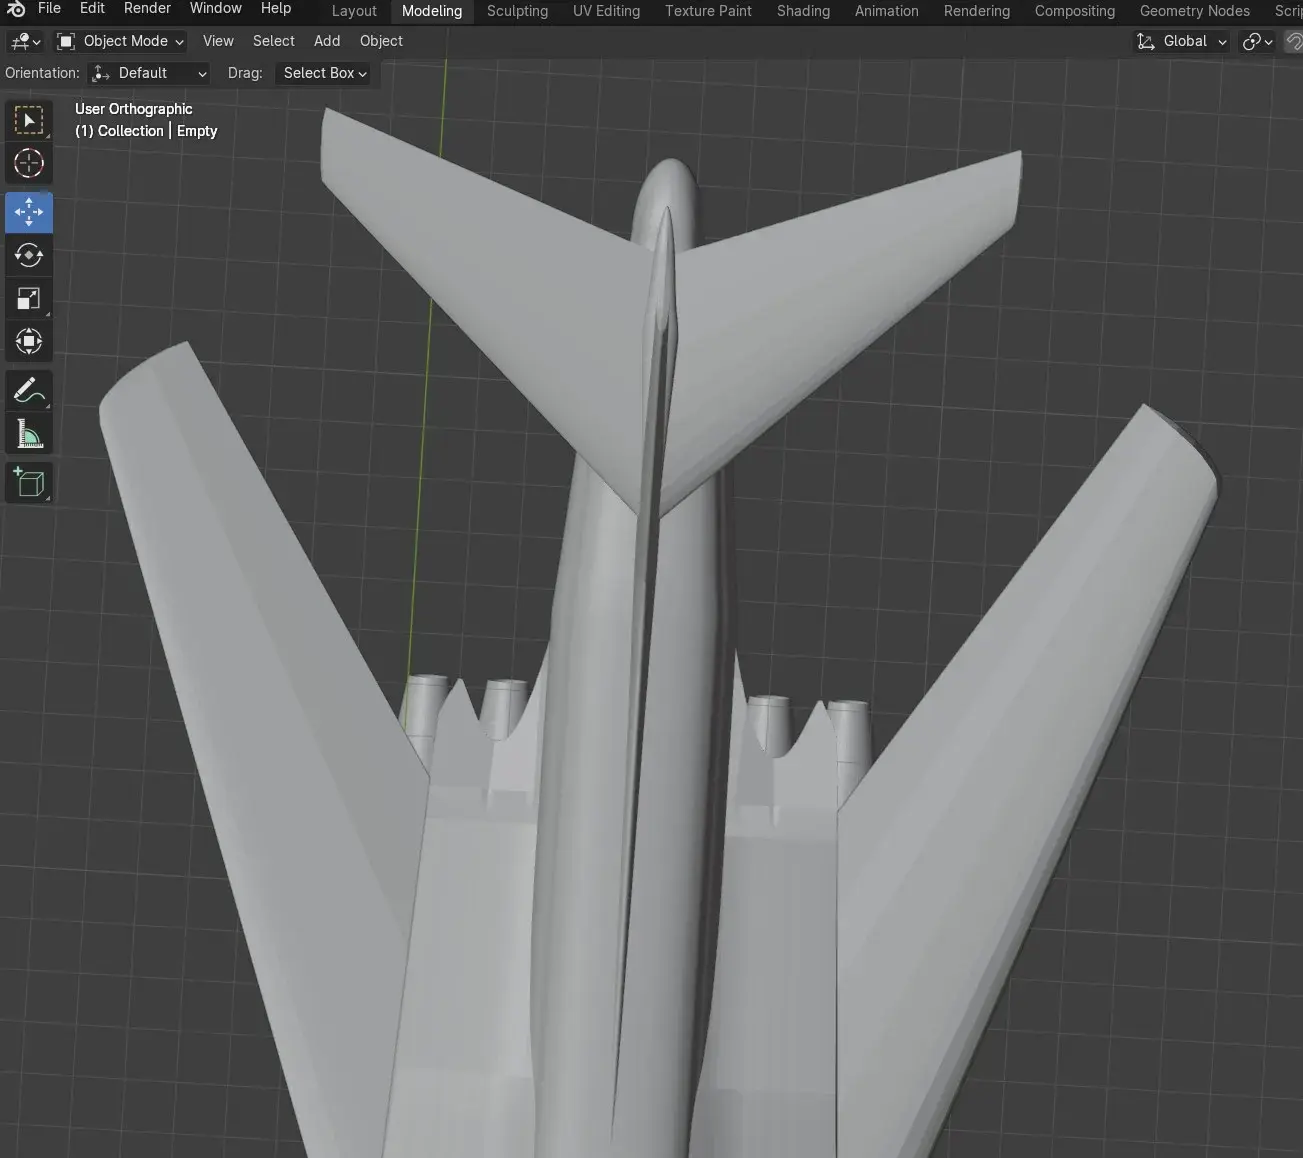Screen dimensions: 1303x1158
Task: Open the Geometry Nodes workspace tab
Action: [x=1195, y=11]
